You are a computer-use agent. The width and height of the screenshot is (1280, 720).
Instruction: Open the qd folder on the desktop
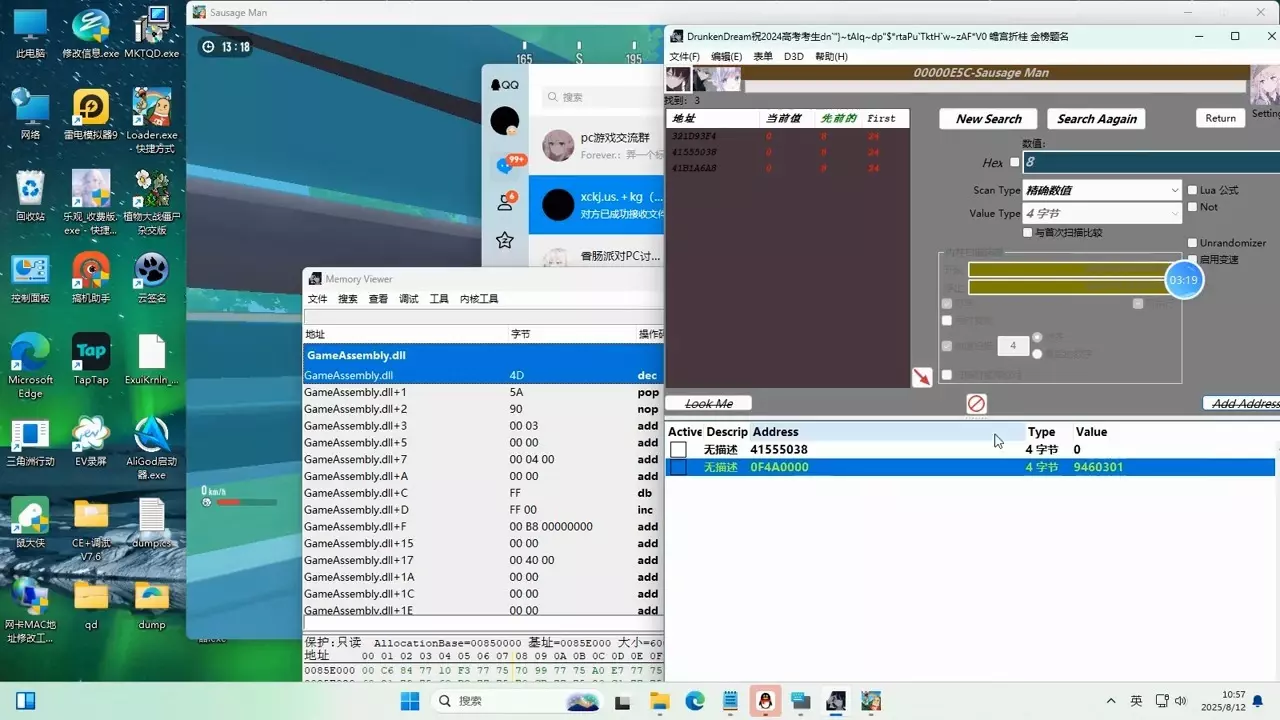click(91, 604)
